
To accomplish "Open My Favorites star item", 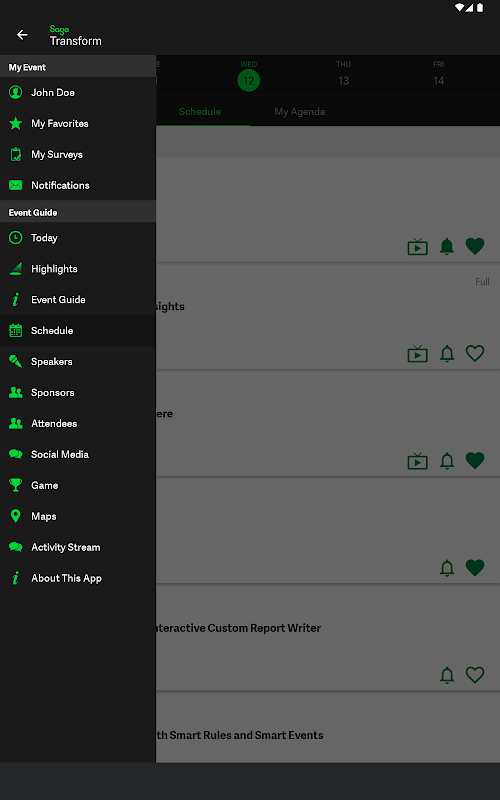I will click(x=78, y=123).
